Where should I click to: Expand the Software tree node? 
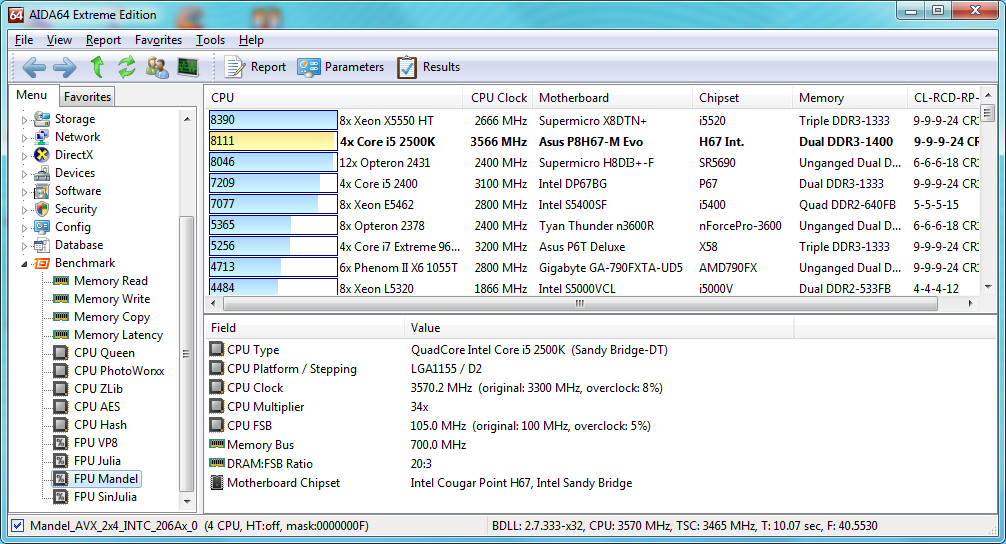coord(24,192)
